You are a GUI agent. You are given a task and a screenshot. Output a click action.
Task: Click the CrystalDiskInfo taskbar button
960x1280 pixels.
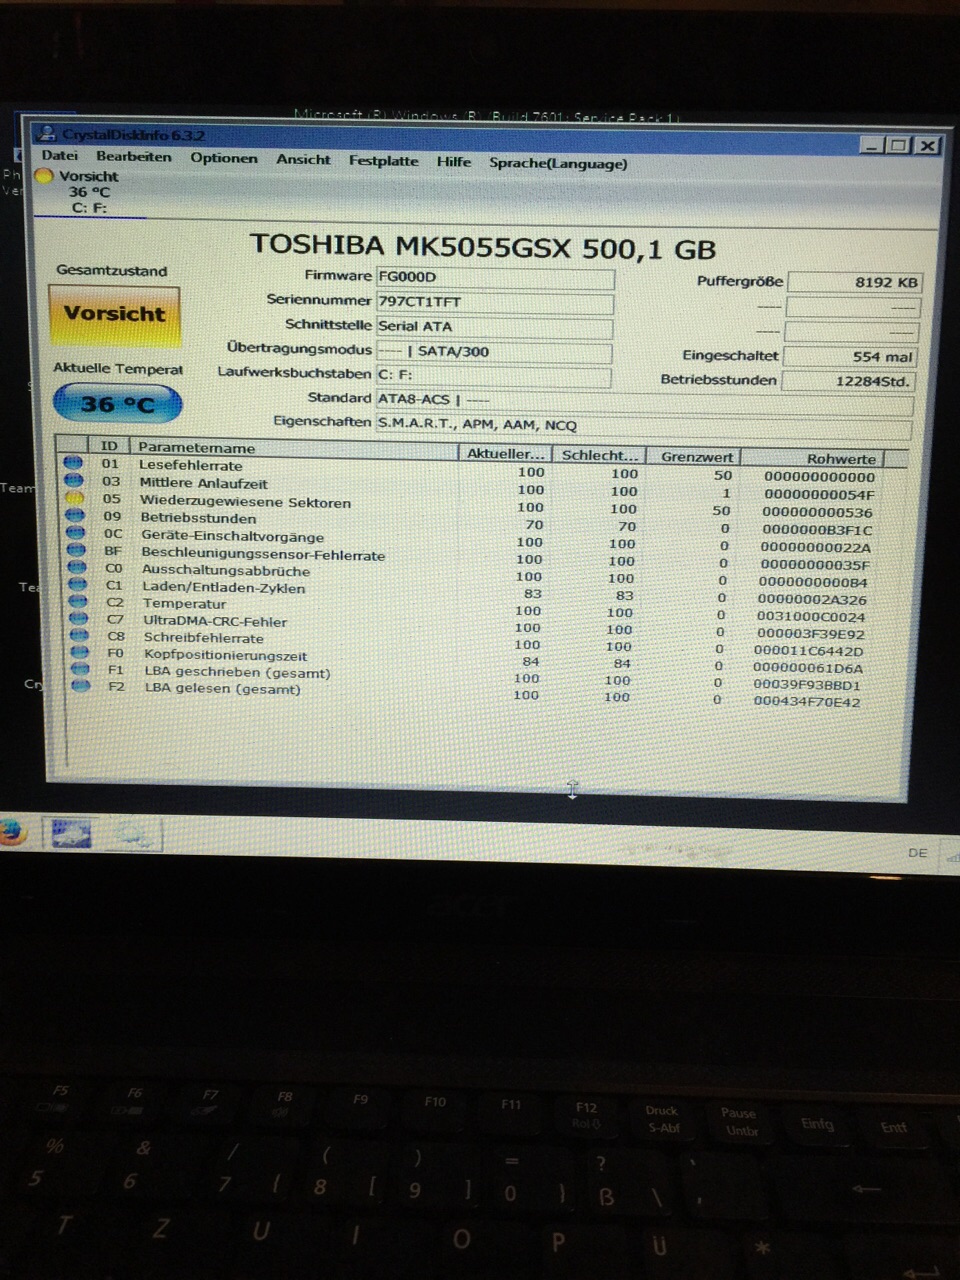(x=70, y=832)
